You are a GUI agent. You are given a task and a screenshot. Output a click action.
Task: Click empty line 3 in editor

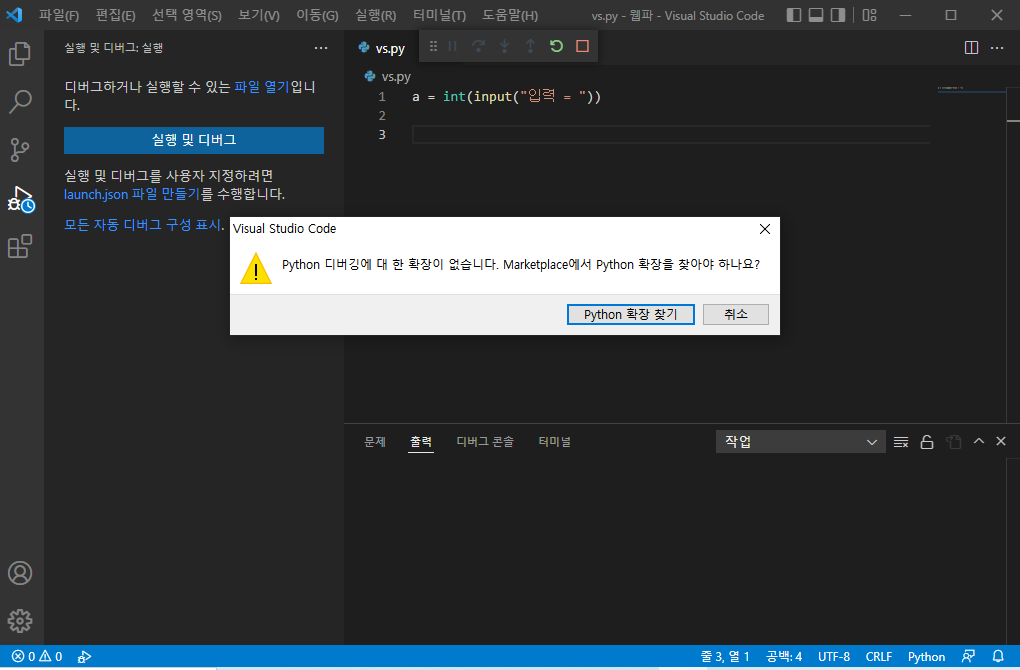coord(671,135)
